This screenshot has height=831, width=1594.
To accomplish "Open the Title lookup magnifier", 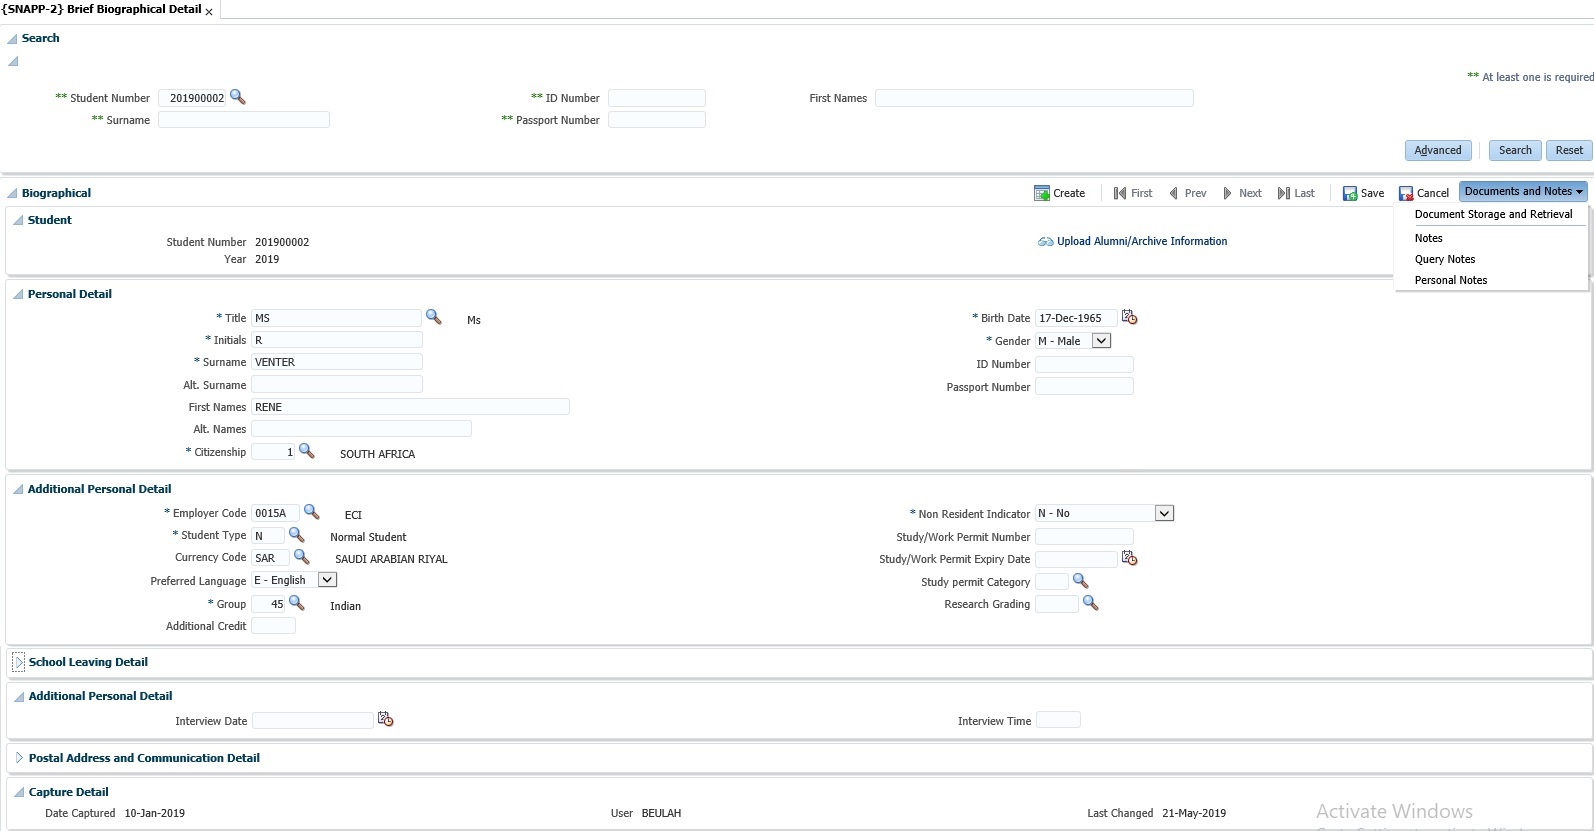I will tap(433, 317).
